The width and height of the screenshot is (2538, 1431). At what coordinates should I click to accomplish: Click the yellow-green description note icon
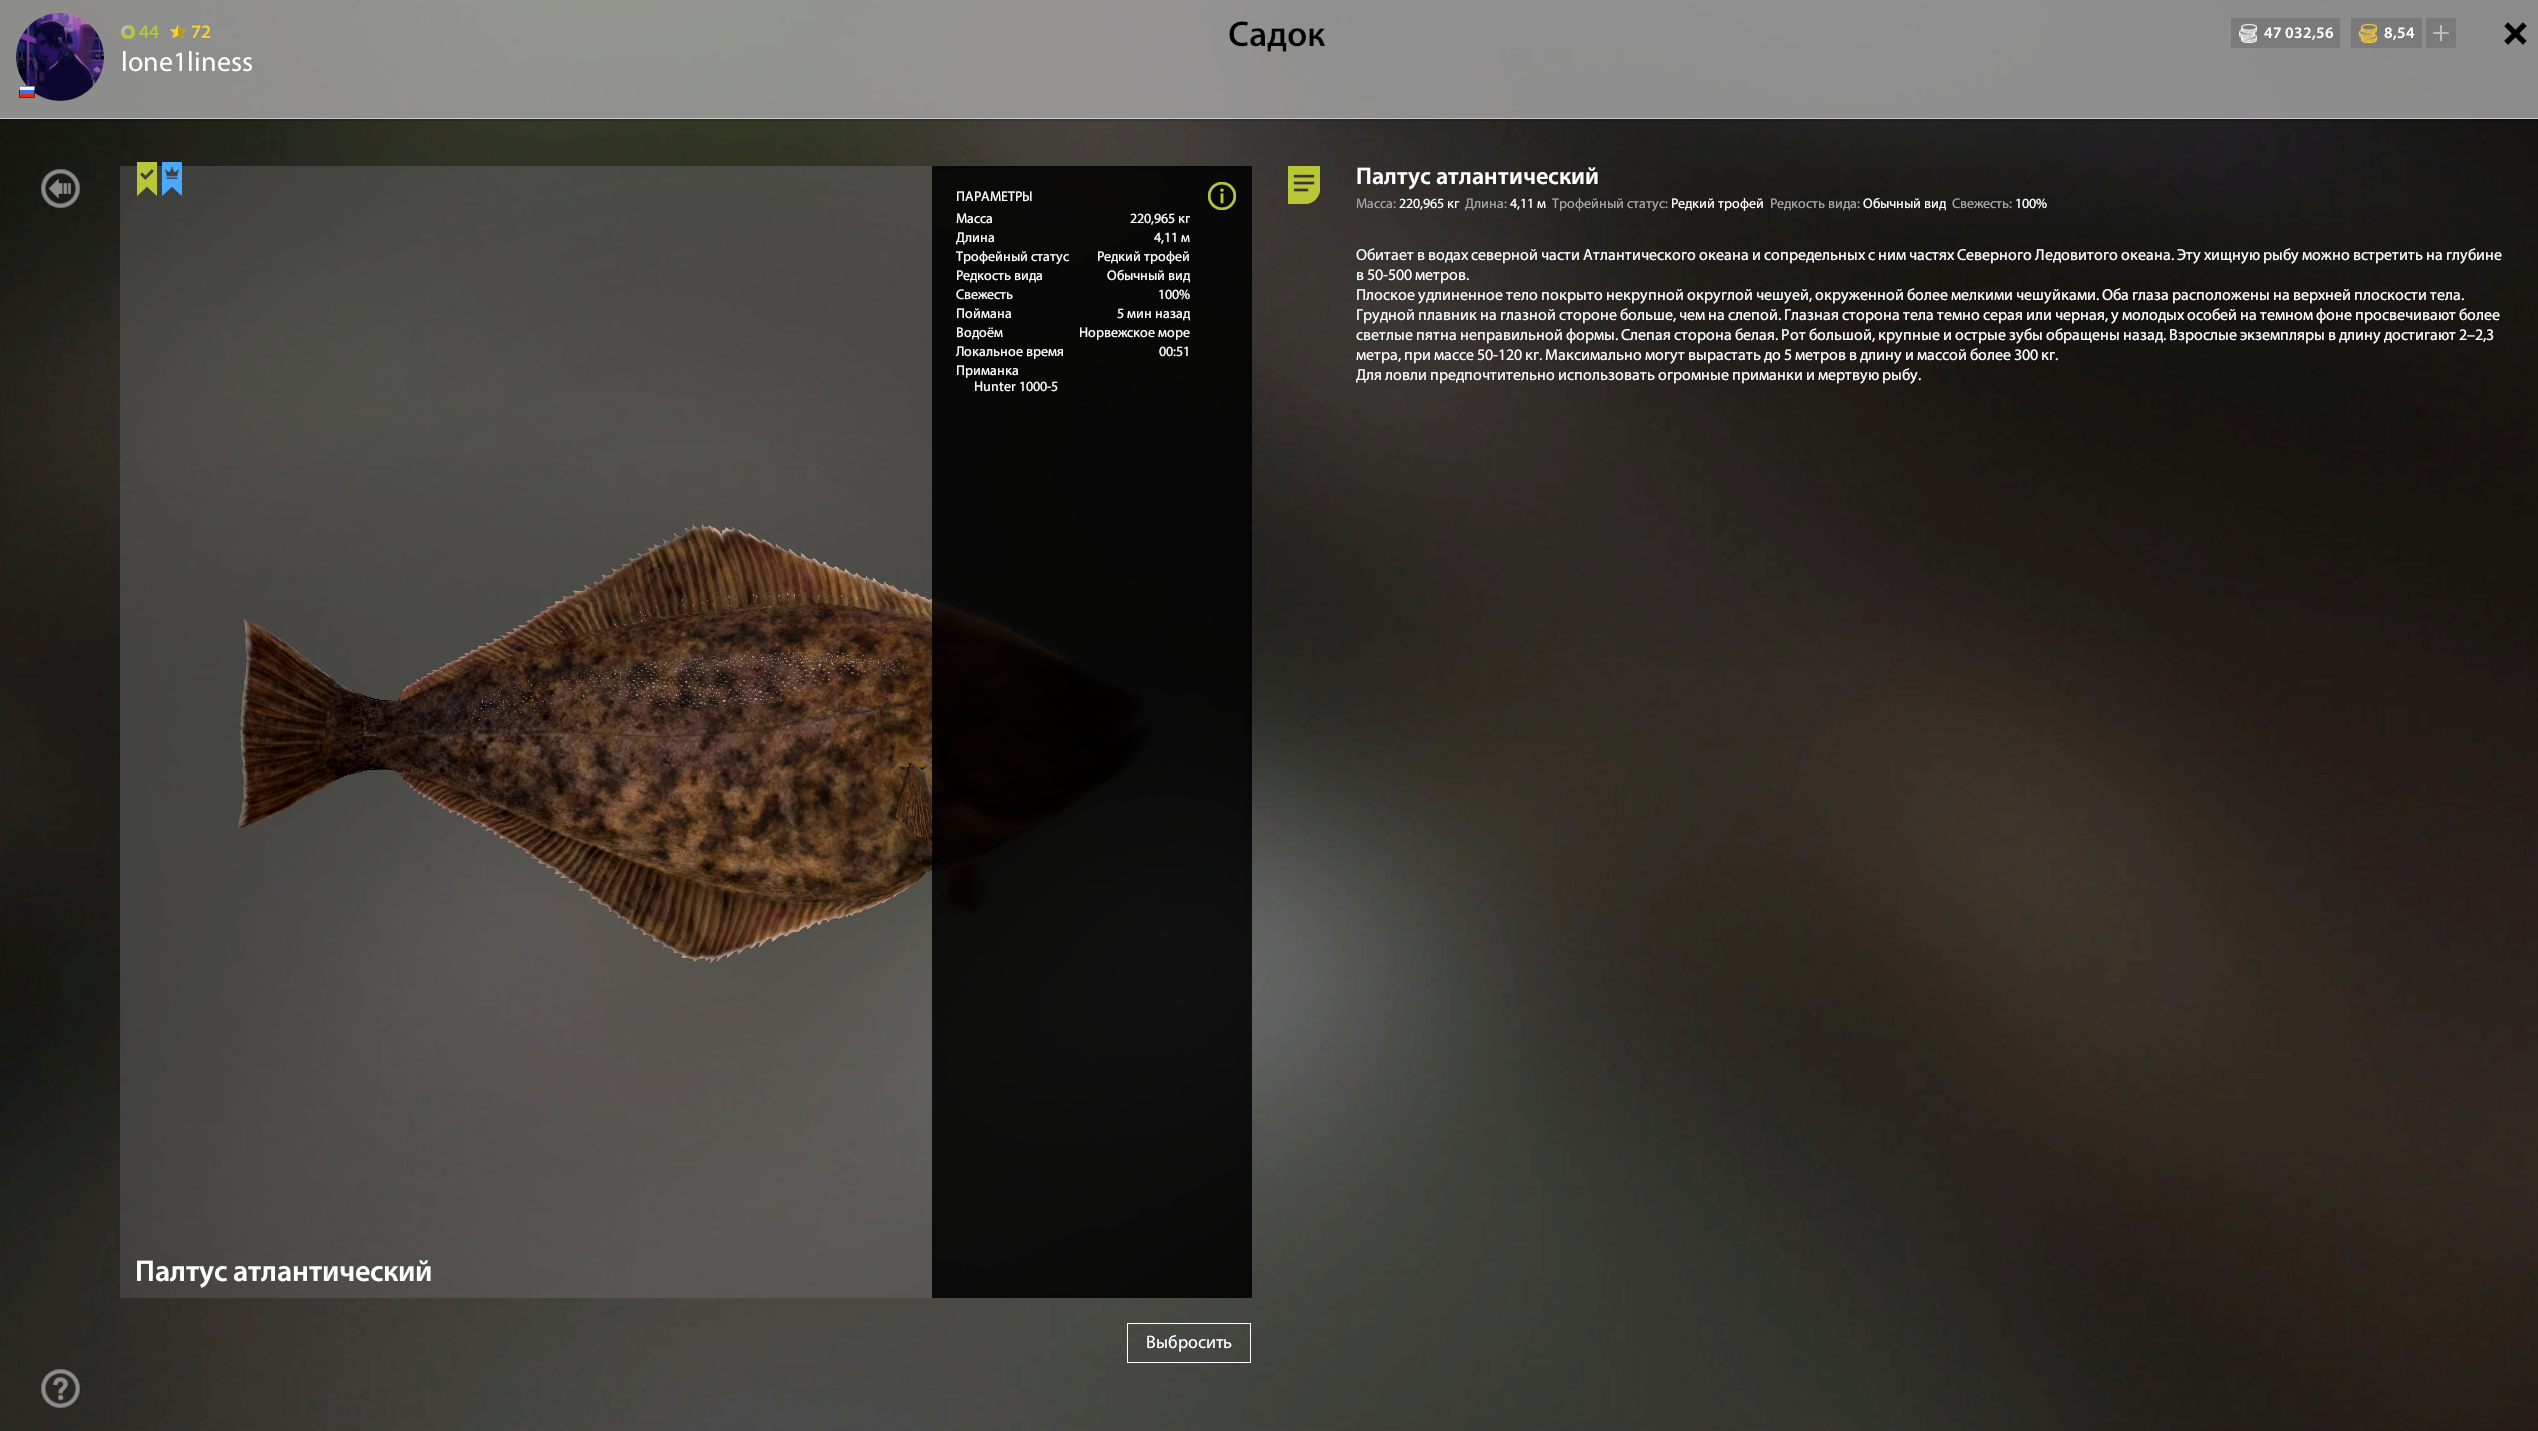[1303, 184]
